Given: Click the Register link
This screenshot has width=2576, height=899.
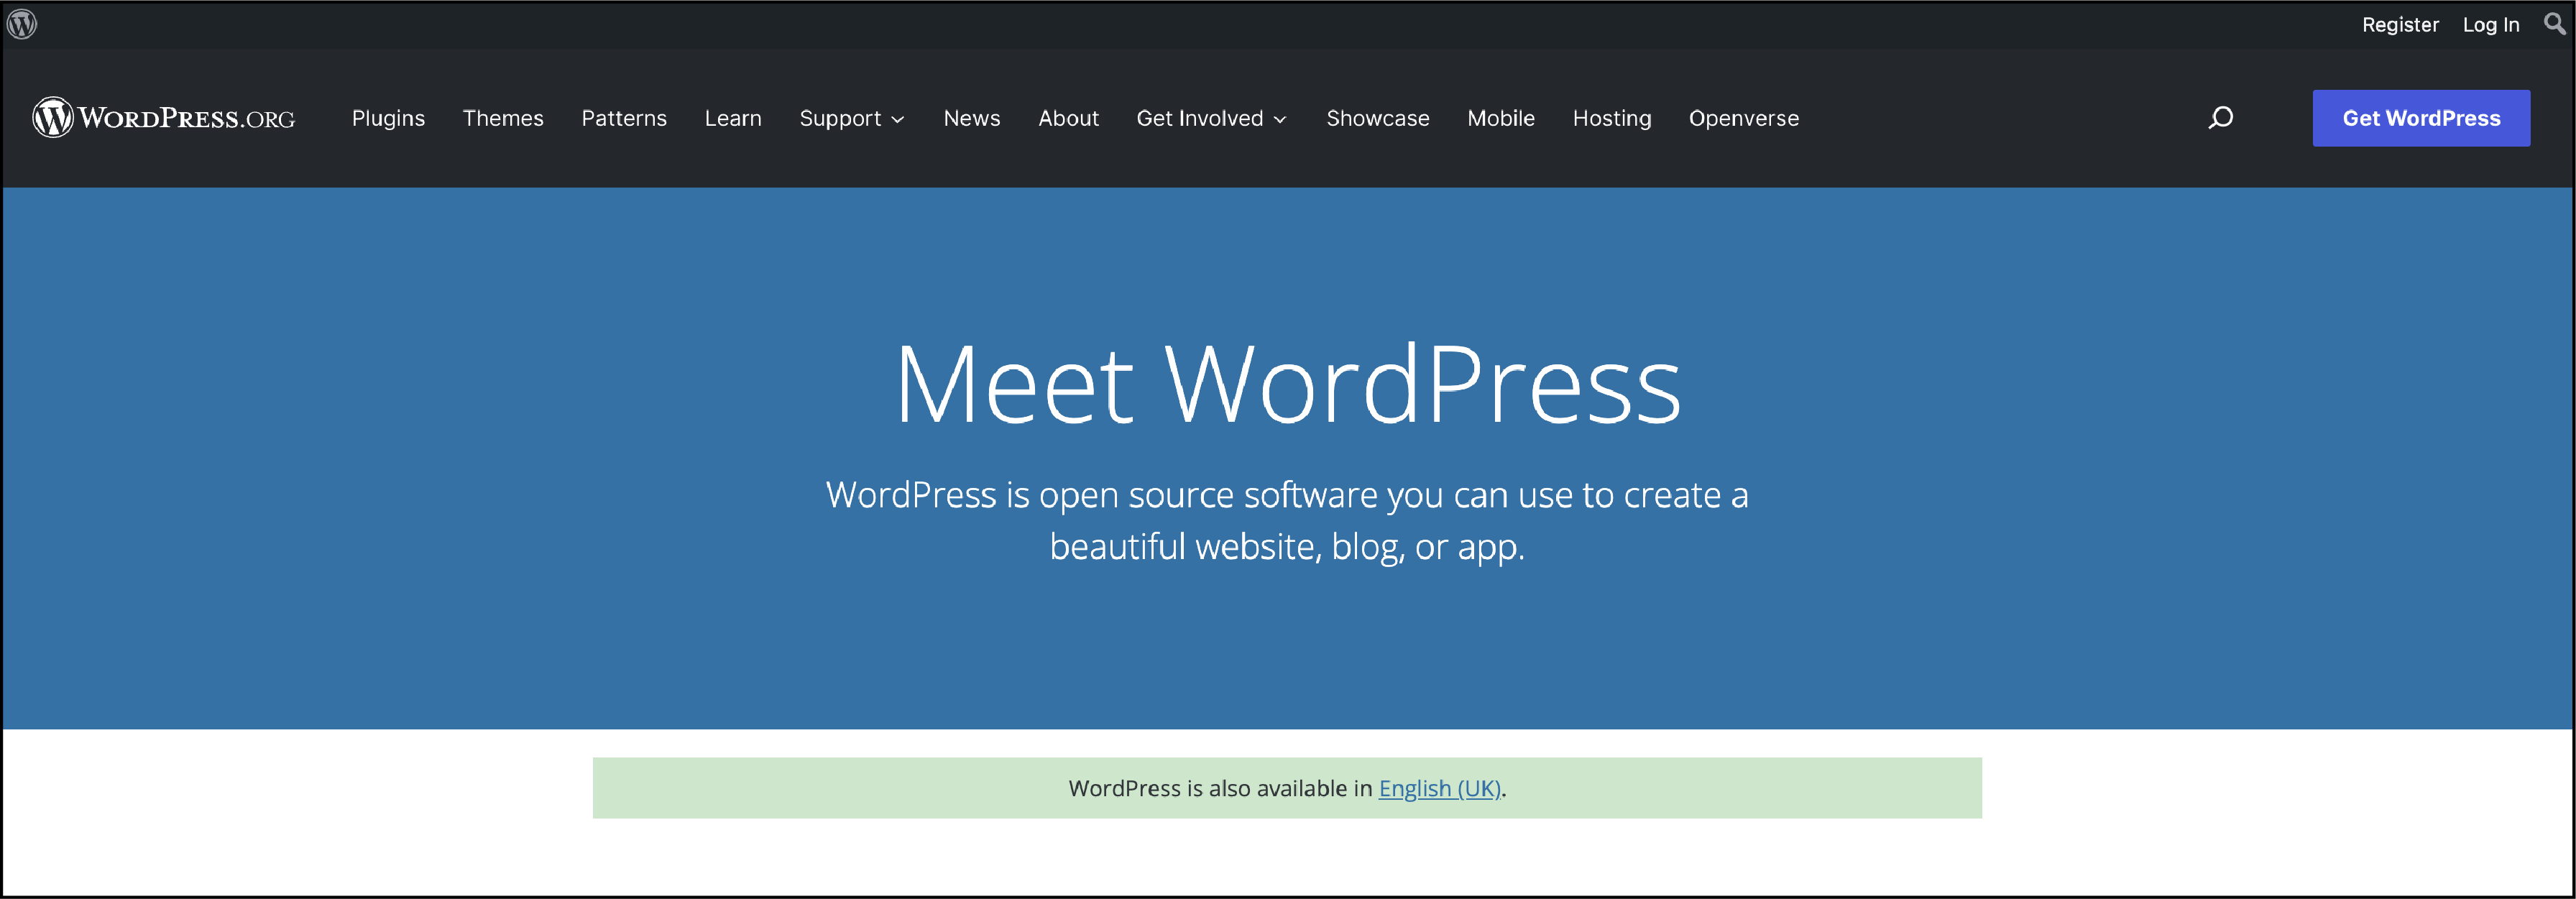Looking at the screenshot, I should point(2400,25).
